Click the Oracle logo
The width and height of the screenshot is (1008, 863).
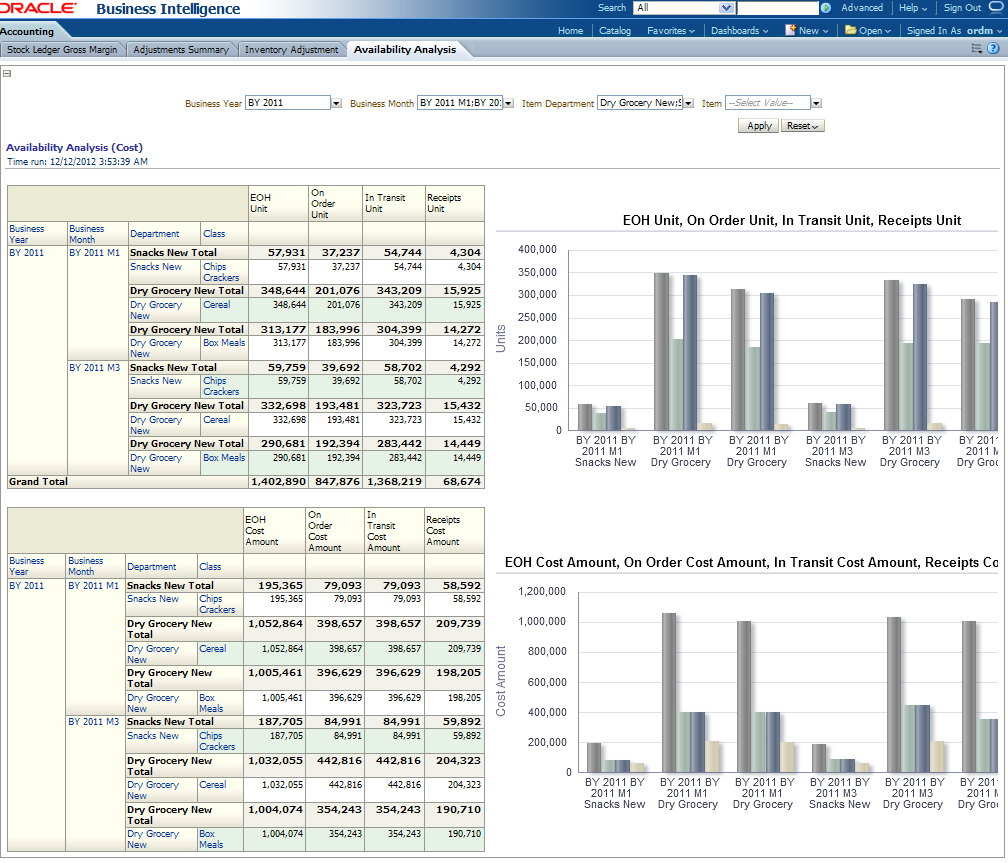pyautogui.click(x=38, y=8)
